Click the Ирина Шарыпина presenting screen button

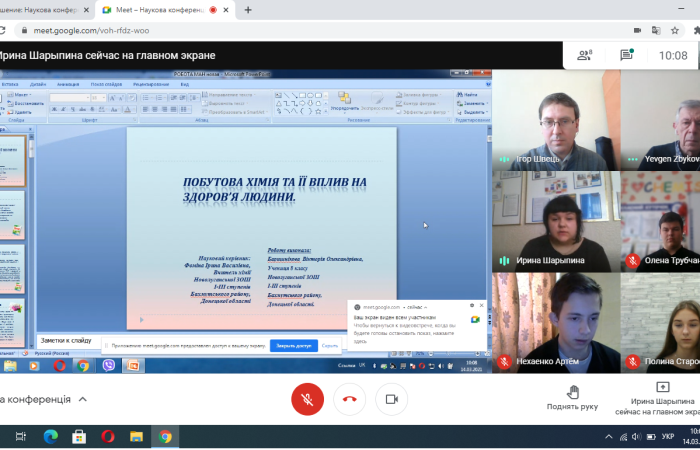coord(660,397)
